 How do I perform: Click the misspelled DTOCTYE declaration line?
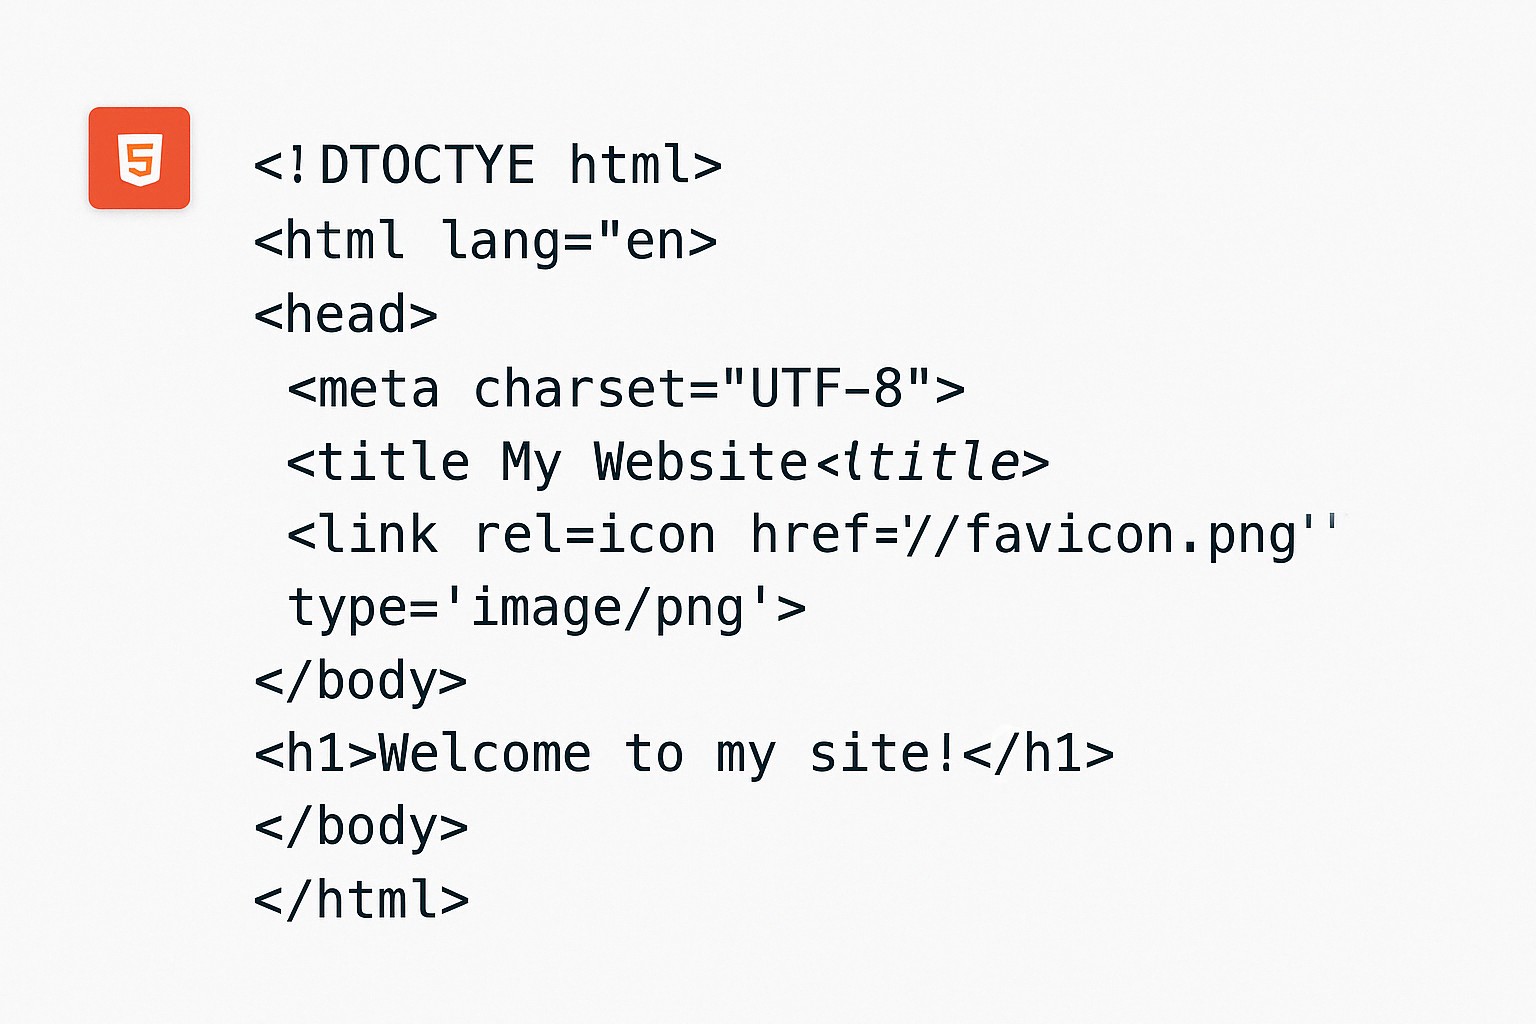point(488,165)
